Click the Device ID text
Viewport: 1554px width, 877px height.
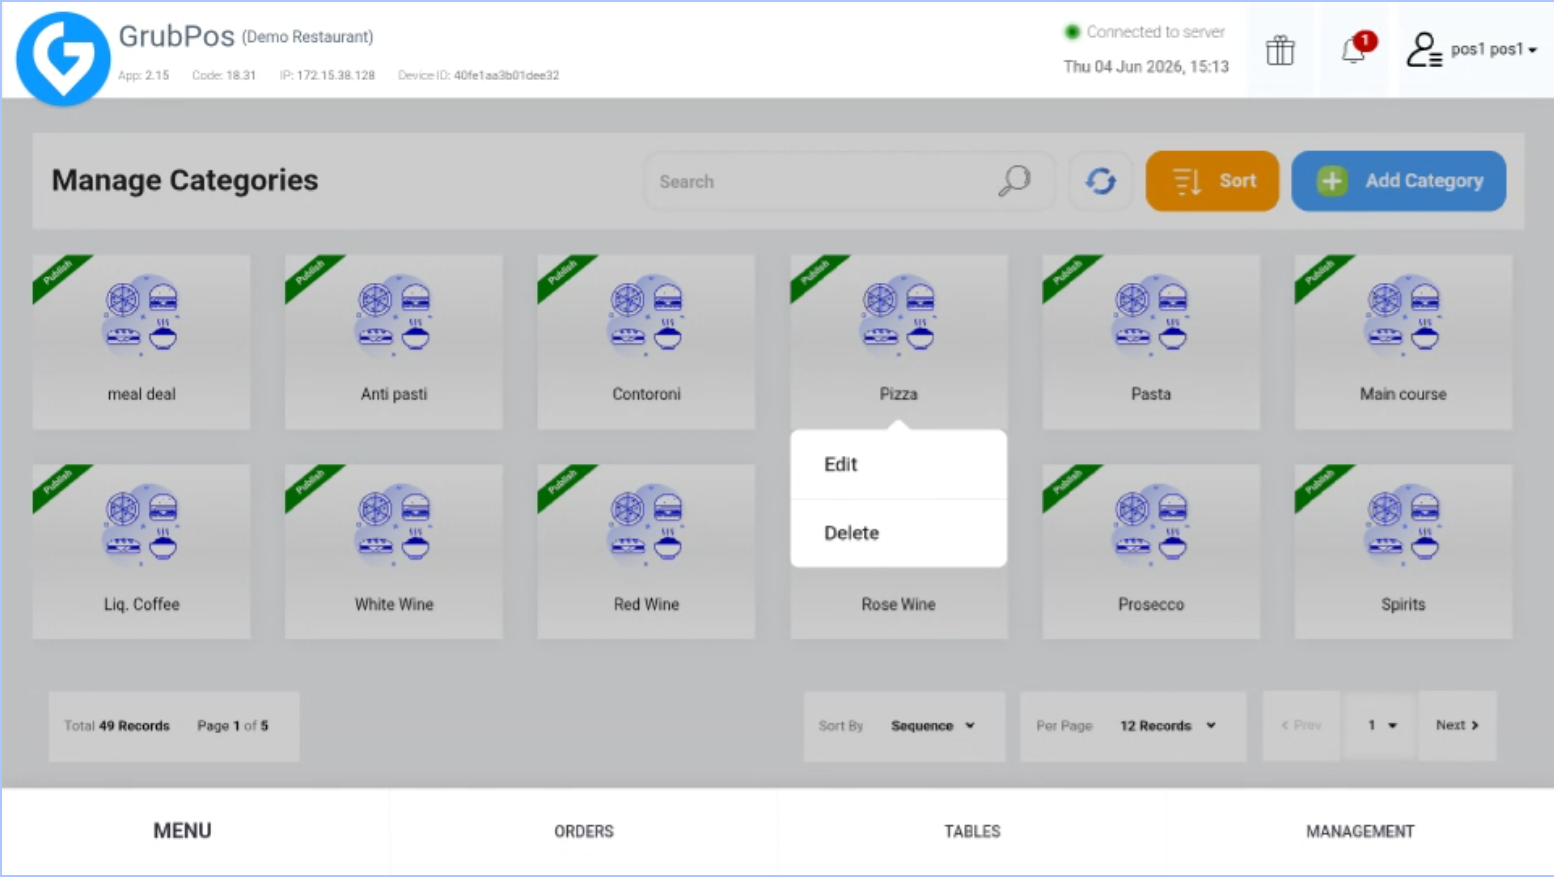pyautogui.click(x=478, y=75)
